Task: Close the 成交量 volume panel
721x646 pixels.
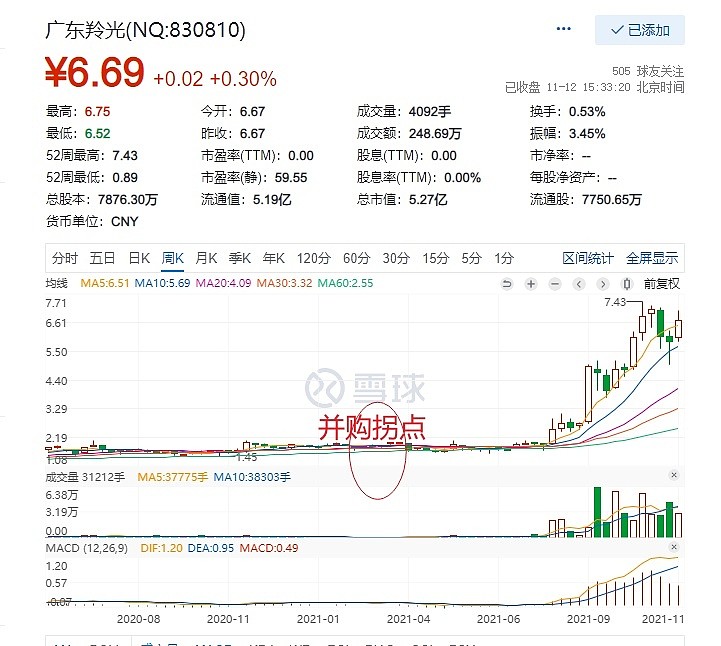Action: [x=674, y=475]
